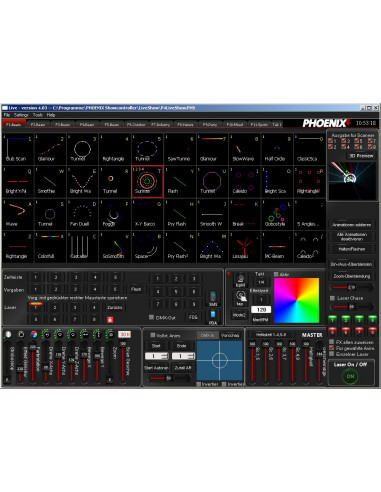The image size is (381, 492).
Task: Click the knob icon above Drehe Z-Achse
Action: [72, 334]
